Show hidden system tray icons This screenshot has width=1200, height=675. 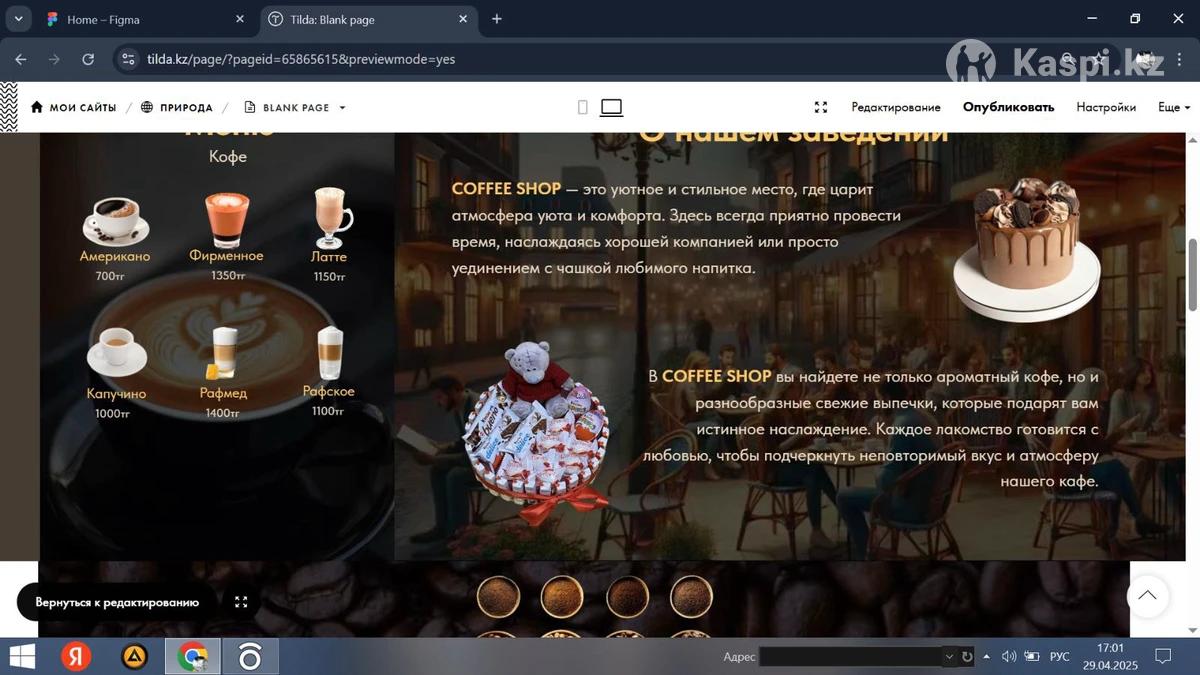click(987, 656)
